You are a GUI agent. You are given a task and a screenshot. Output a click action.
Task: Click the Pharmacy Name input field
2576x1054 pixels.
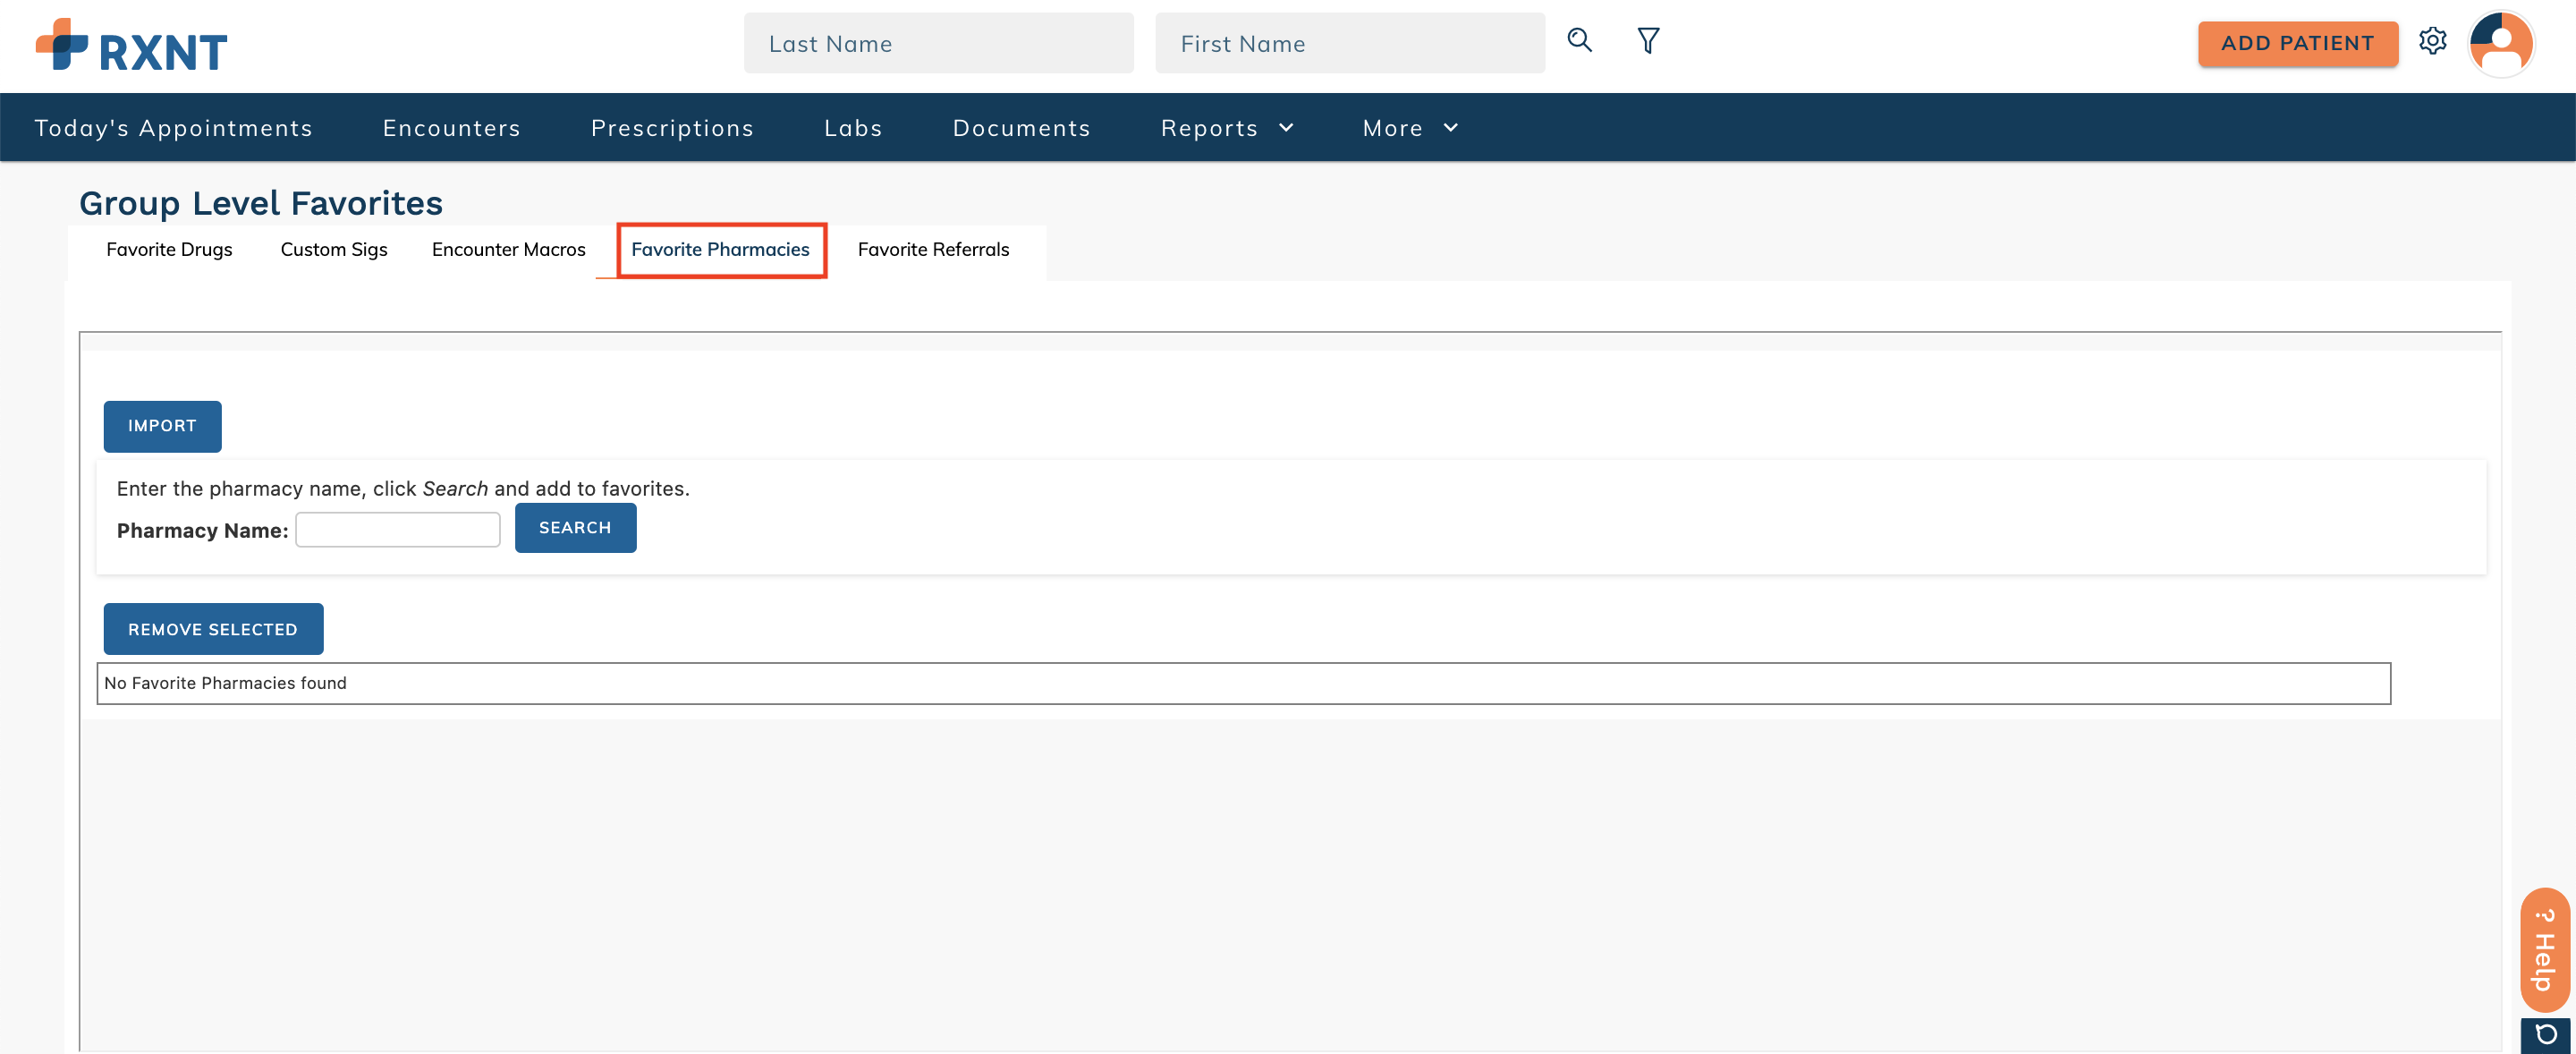click(x=397, y=529)
